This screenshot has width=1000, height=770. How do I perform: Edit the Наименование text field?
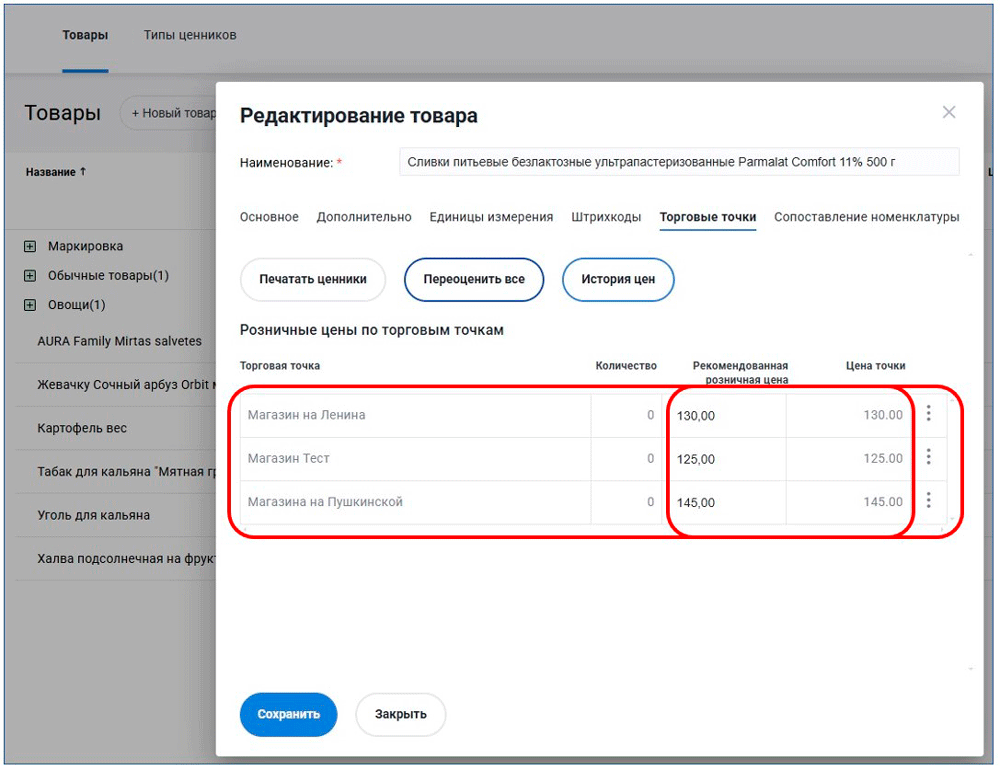[678, 162]
